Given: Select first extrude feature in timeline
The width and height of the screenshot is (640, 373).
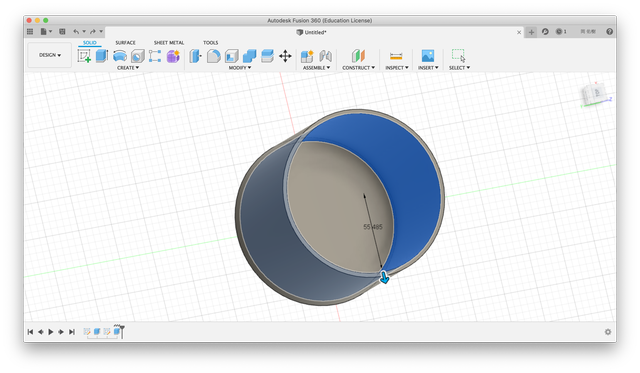Looking at the screenshot, I should 97,332.
